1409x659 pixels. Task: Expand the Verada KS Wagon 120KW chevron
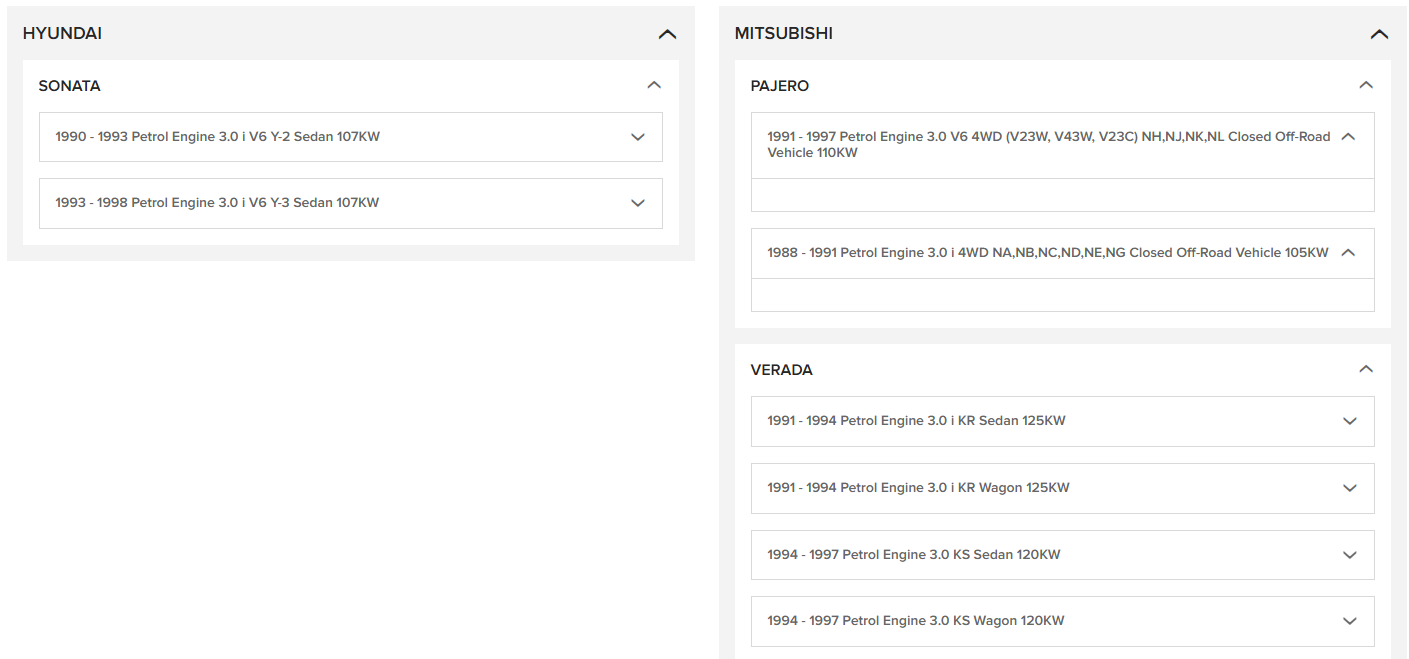pos(1349,621)
